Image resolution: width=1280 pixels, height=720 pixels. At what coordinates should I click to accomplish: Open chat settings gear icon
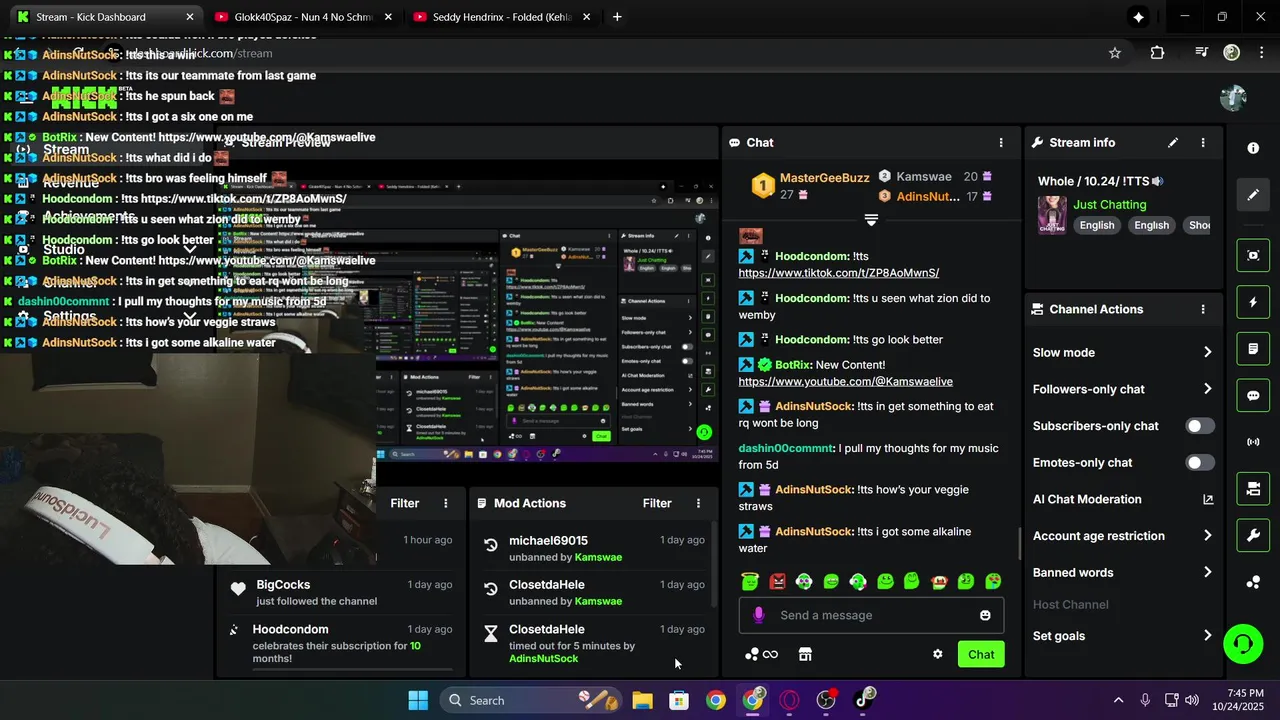938,654
